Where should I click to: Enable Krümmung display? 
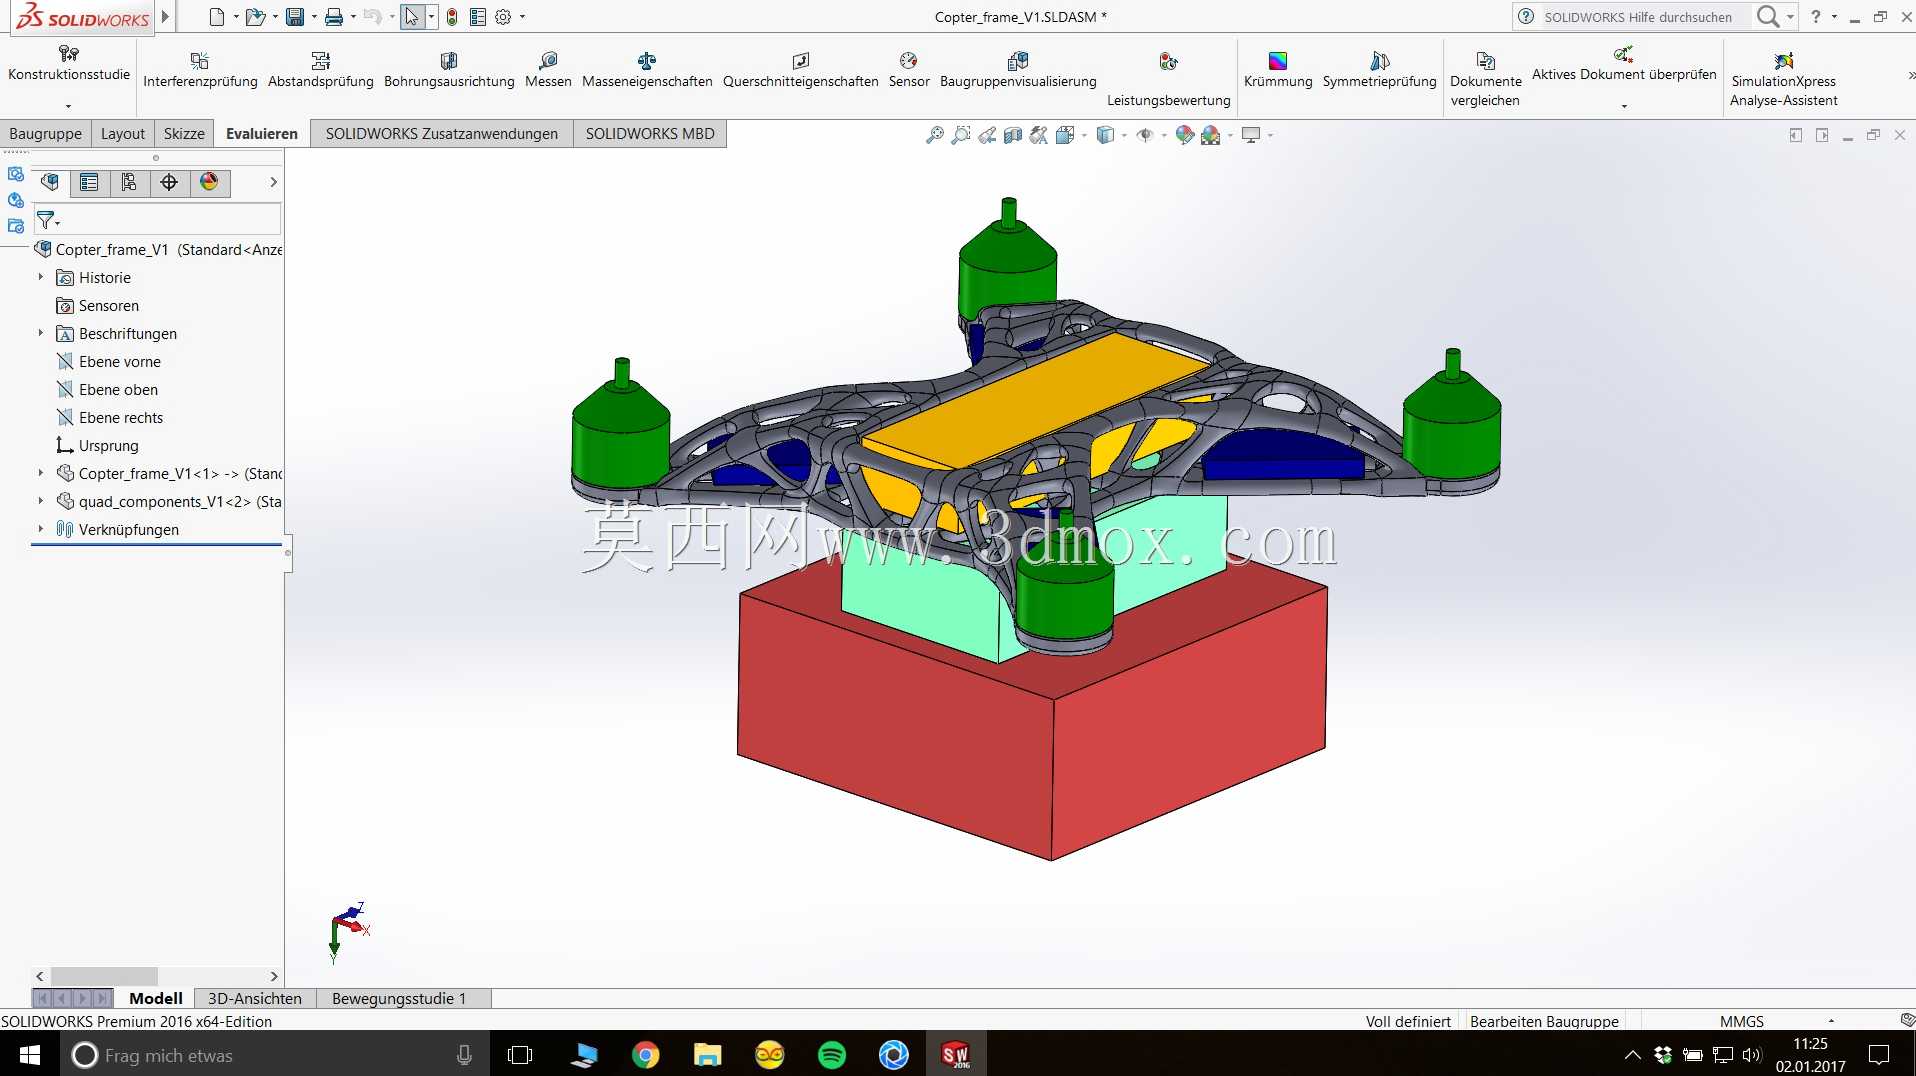[x=1278, y=70]
